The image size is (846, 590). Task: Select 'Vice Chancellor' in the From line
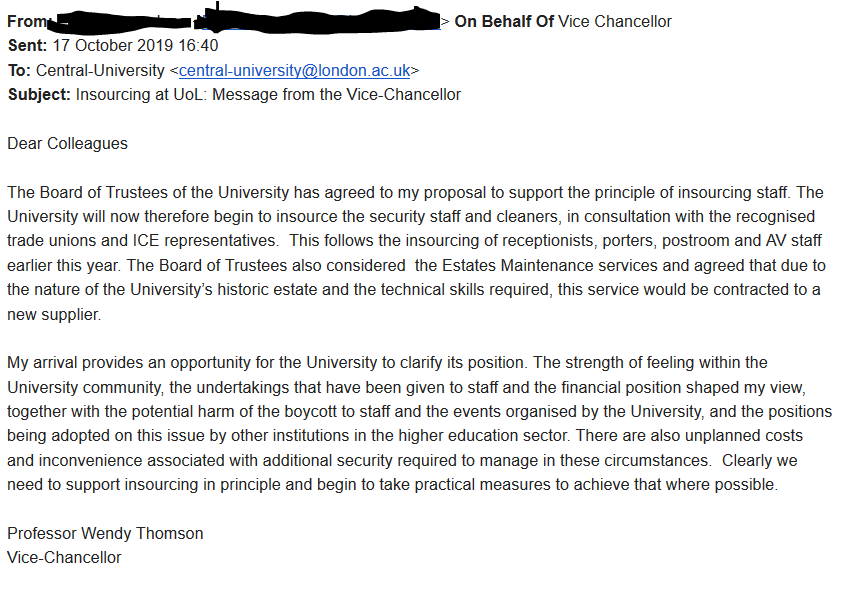pos(615,21)
